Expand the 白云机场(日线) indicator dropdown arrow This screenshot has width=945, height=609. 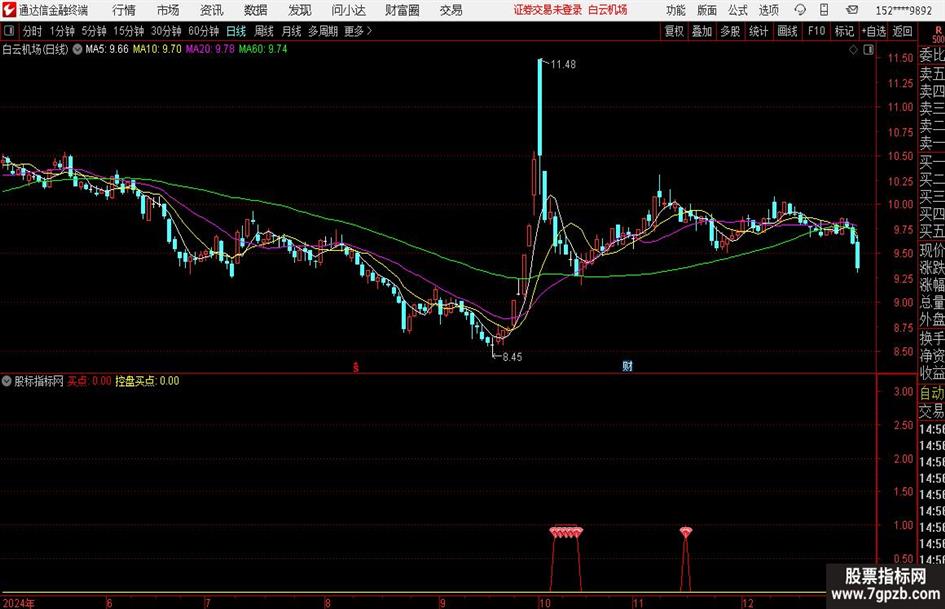coord(78,49)
